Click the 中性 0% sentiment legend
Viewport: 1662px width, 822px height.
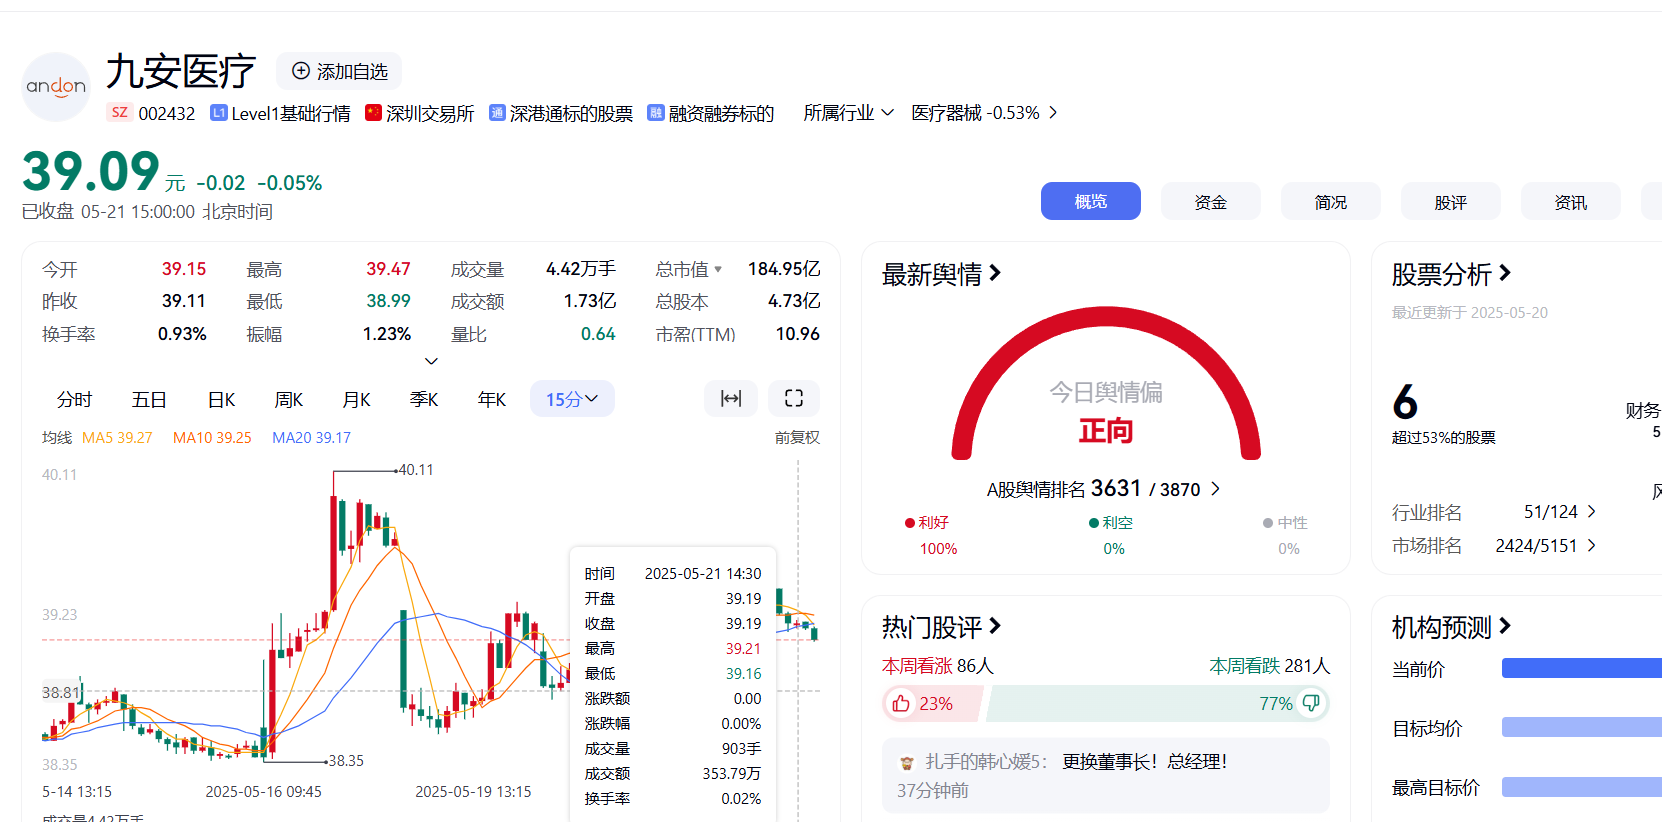point(1286,535)
